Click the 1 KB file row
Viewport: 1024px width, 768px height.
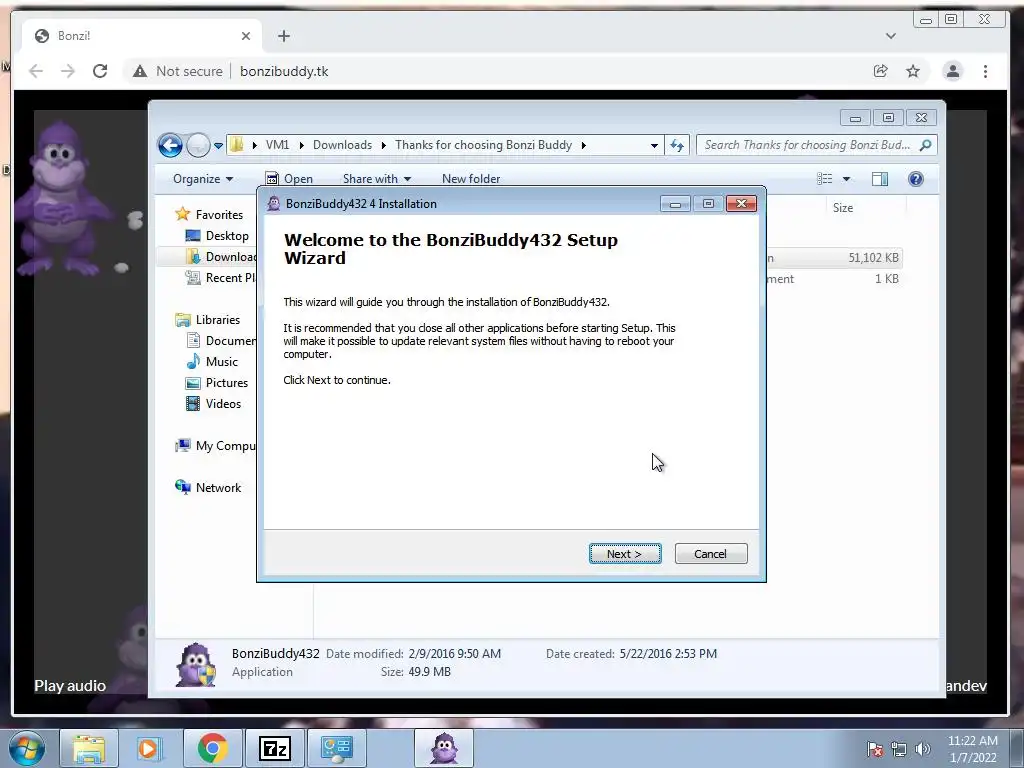(833, 279)
